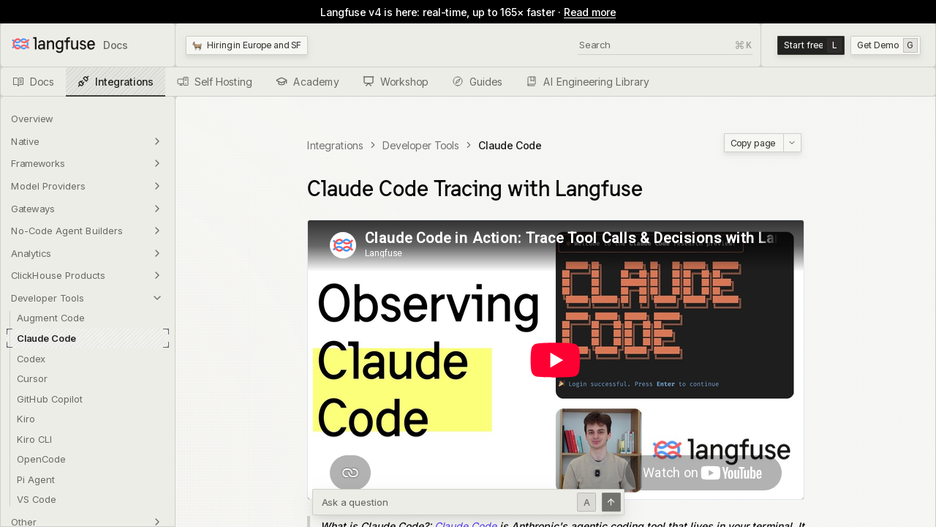The width and height of the screenshot is (936, 527).
Task: Open the Academy tab
Action: click(307, 82)
